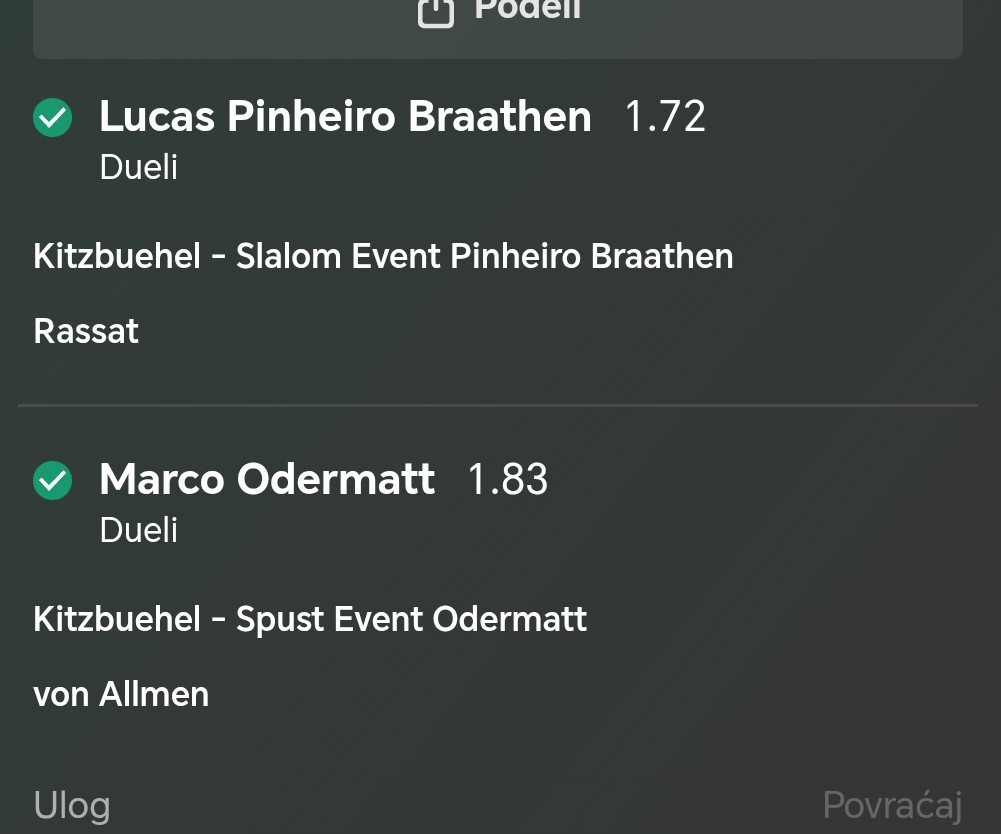Tap green checkmark next to Marco Odermatt
This screenshot has width=1001, height=834.
click(x=52, y=480)
